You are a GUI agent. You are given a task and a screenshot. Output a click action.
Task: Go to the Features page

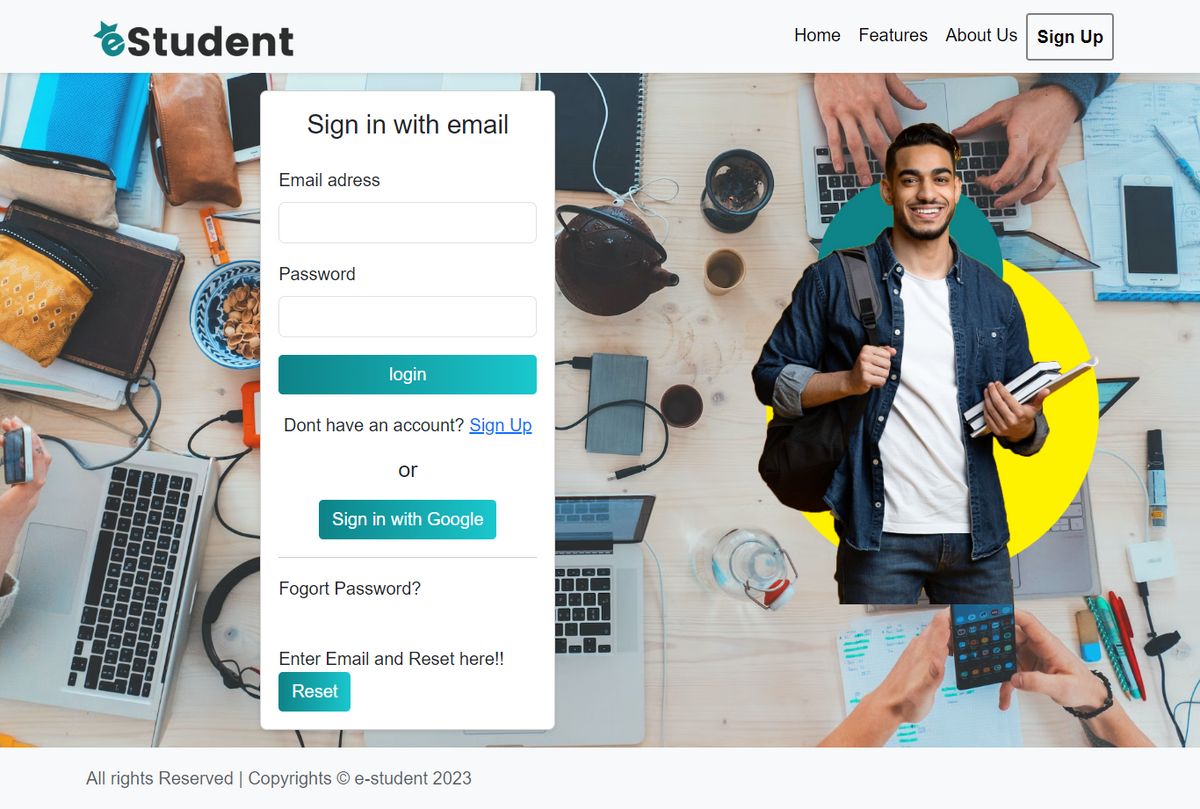tap(893, 35)
